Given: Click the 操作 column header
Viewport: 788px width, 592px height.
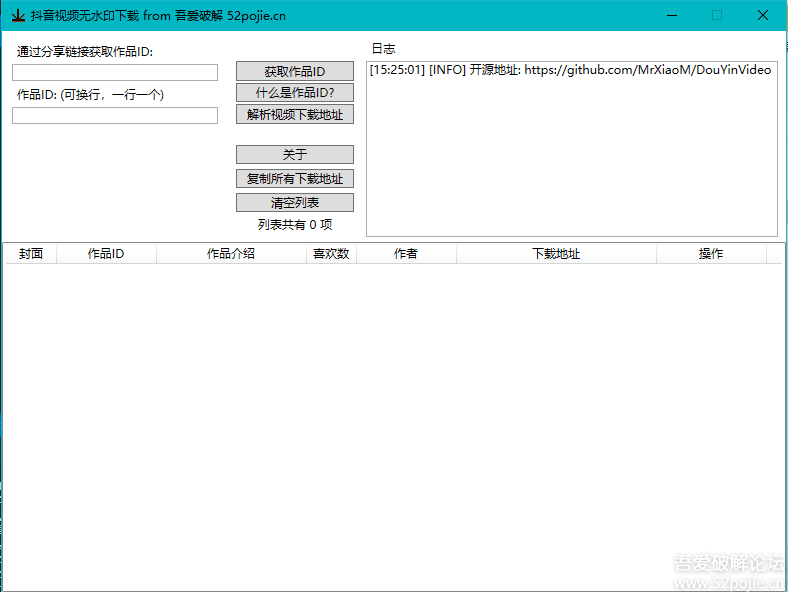Looking at the screenshot, I should point(711,254).
